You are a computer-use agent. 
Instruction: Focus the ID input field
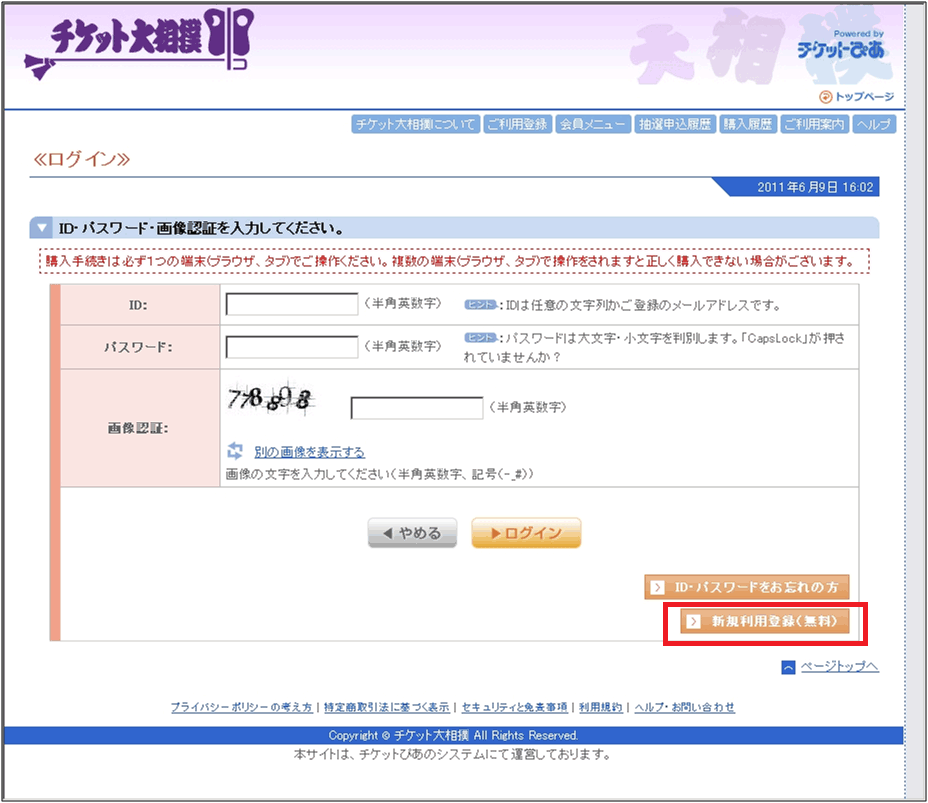[x=291, y=304]
